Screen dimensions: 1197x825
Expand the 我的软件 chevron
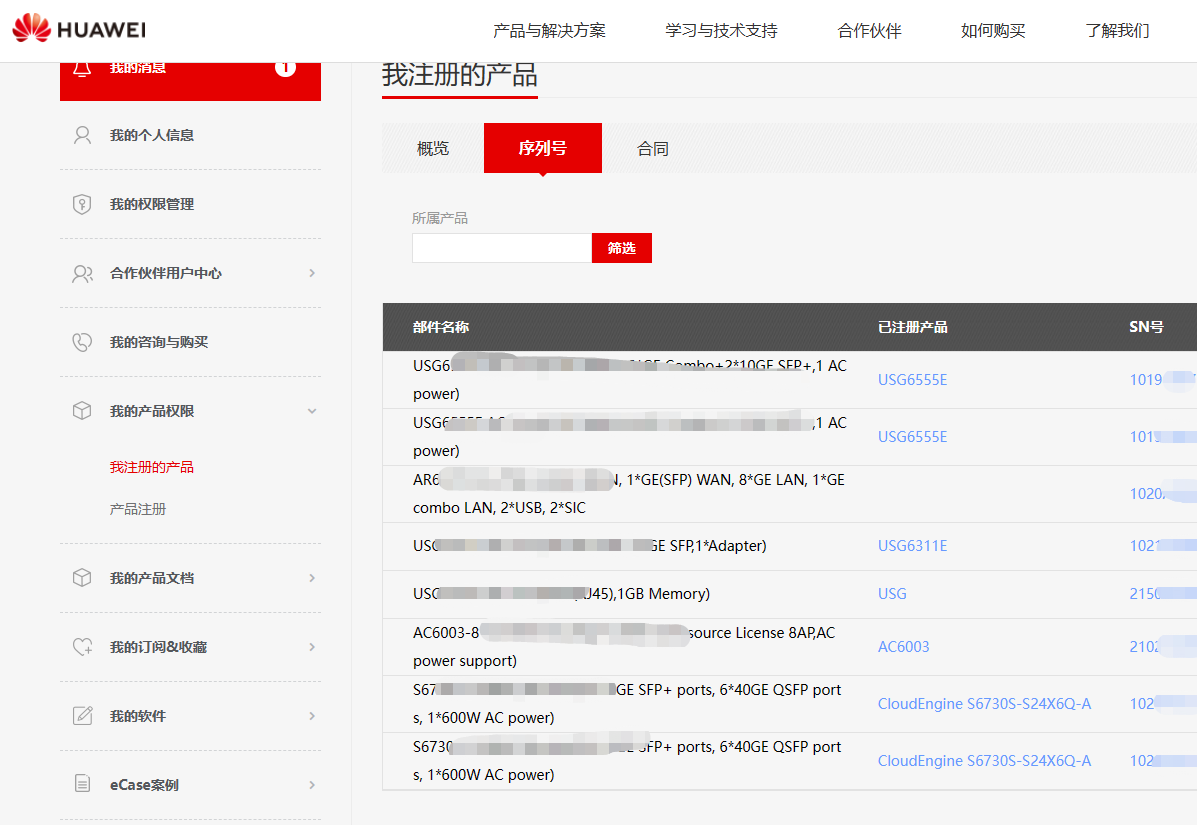coord(311,716)
